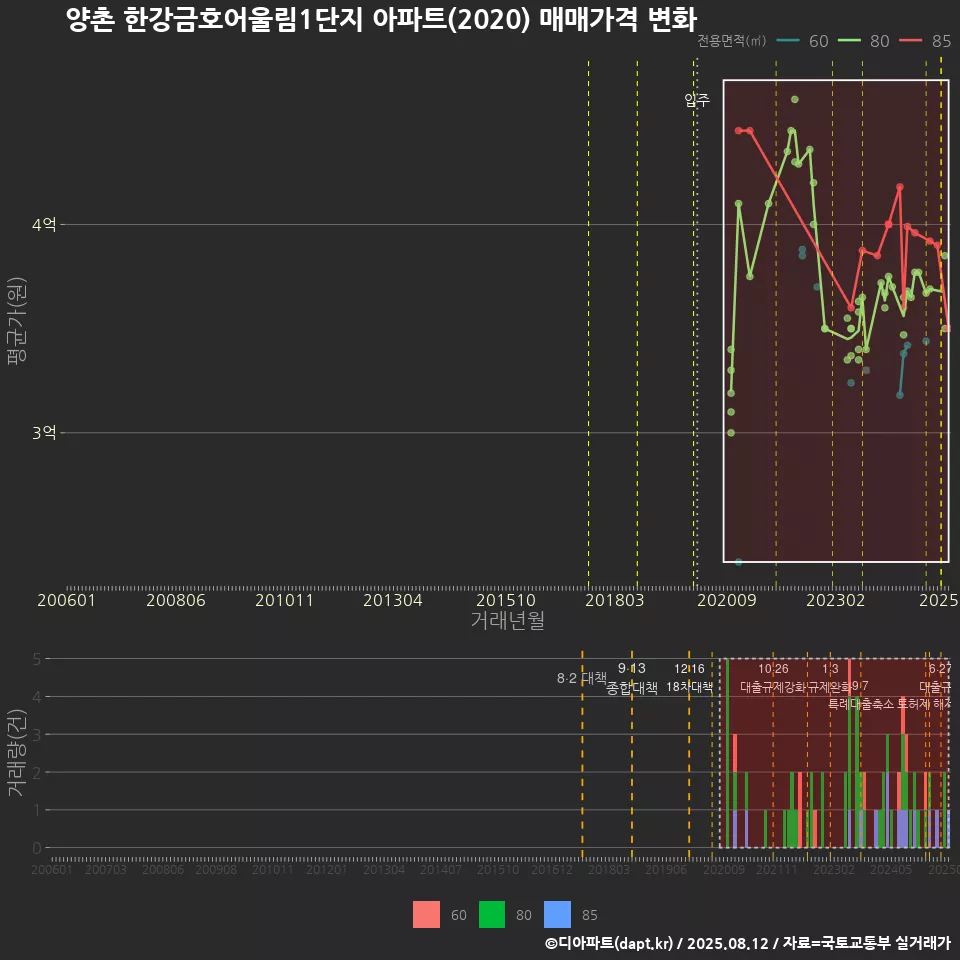Click the '0' tick label on the volume axis
960x960 pixels.
pyautogui.click(x=37, y=848)
